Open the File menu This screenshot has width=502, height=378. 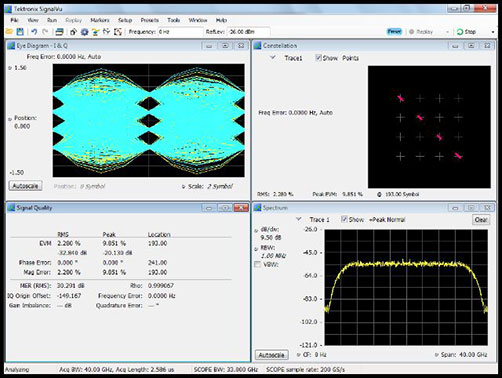[14, 20]
